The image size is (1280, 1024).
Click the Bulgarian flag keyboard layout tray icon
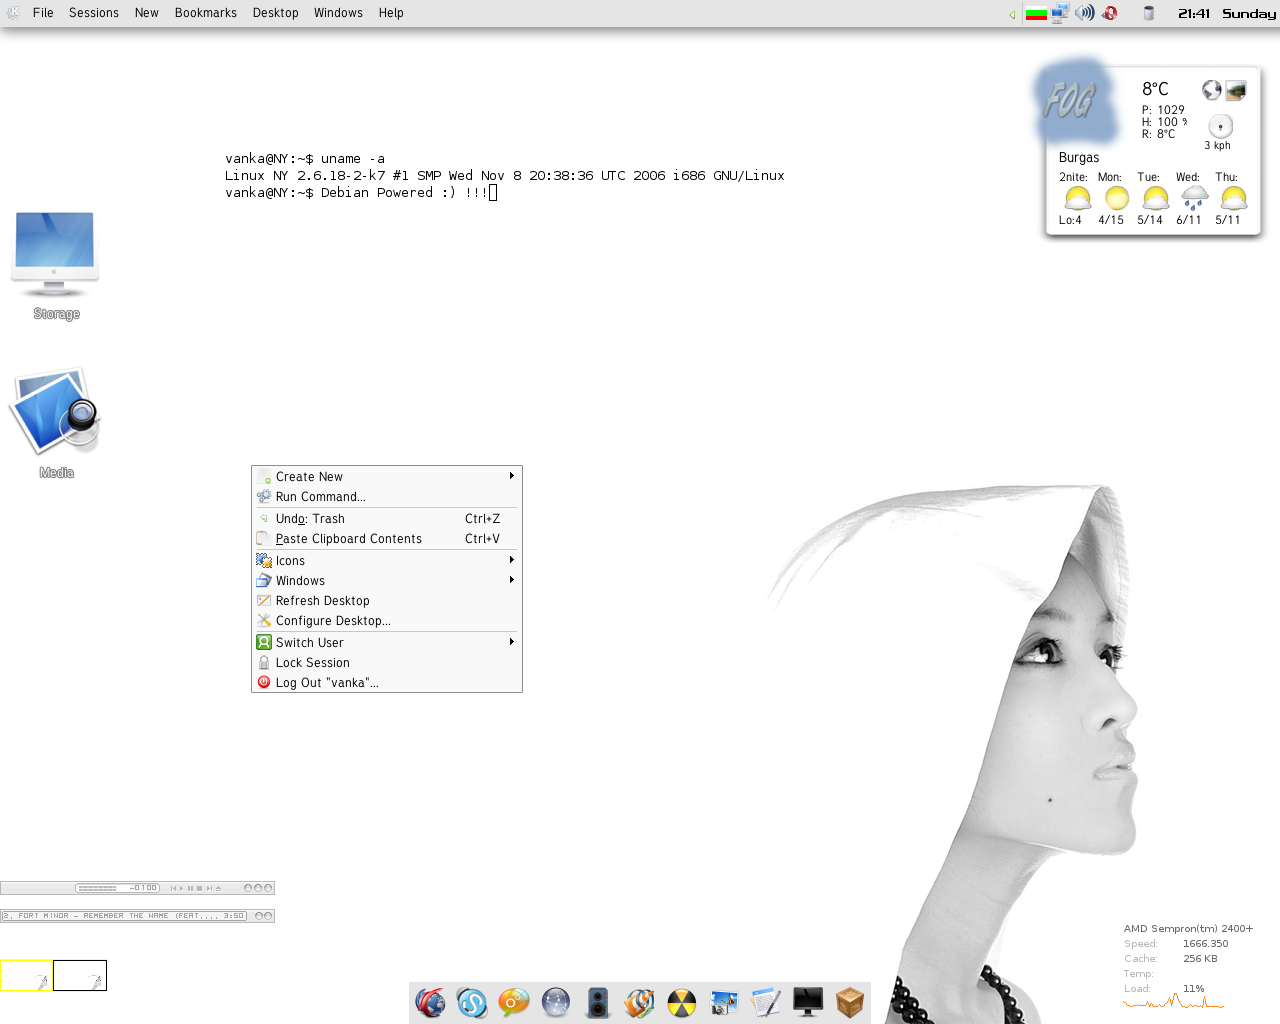[x=1036, y=13]
